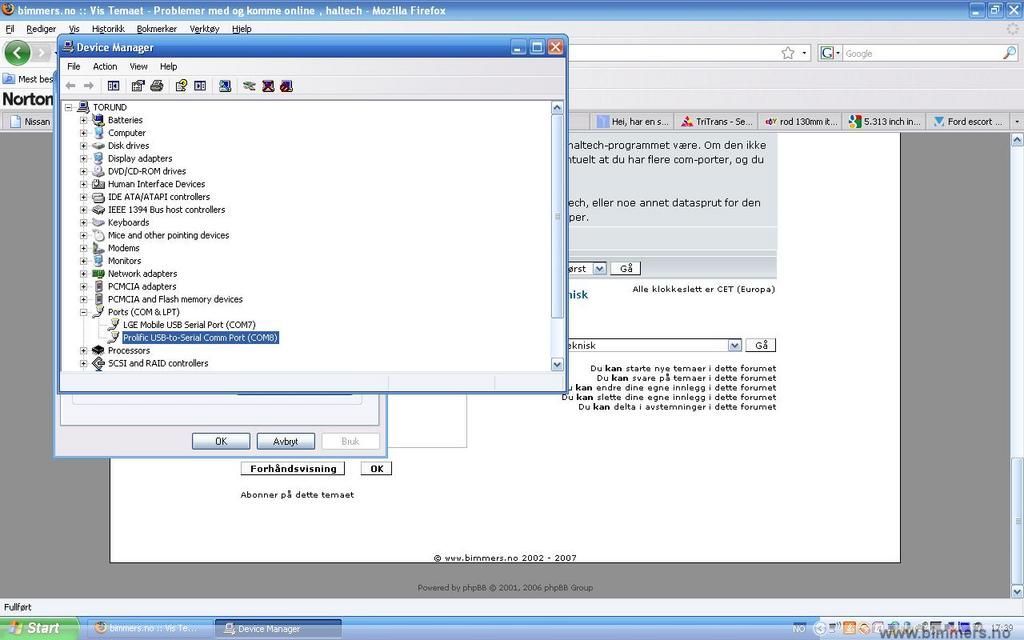Switch to the 'Ford escort ...' tab
1024x640 pixels.
click(968, 121)
